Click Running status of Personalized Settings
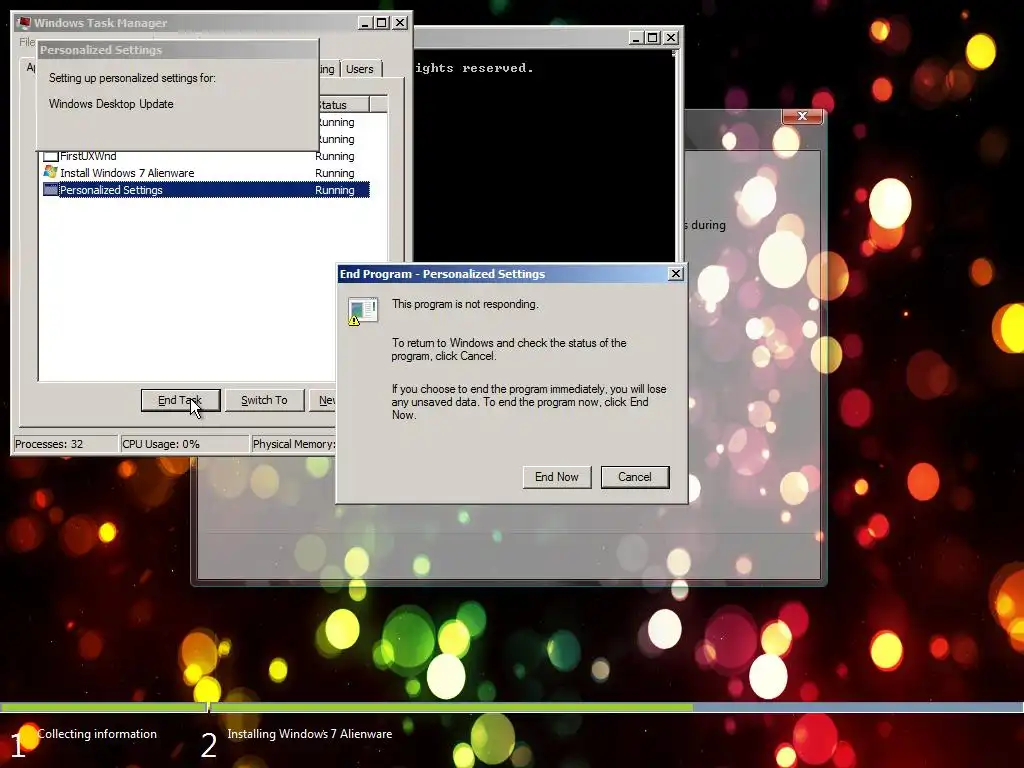 click(334, 190)
